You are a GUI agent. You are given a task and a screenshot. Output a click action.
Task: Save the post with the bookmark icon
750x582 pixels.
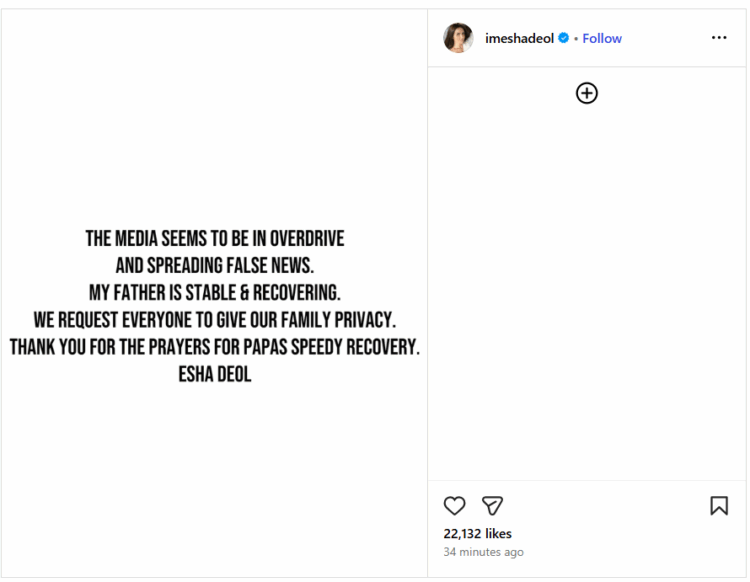tap(719, 505)
